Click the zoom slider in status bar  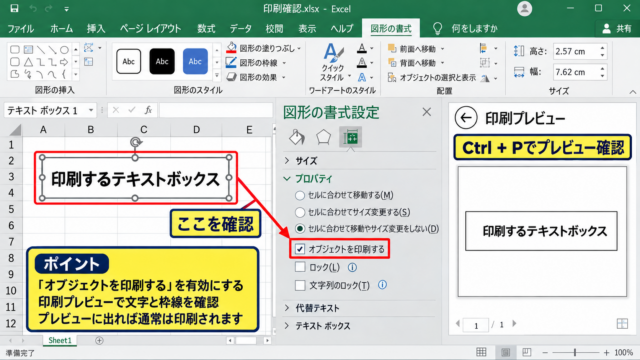point(575,352)
